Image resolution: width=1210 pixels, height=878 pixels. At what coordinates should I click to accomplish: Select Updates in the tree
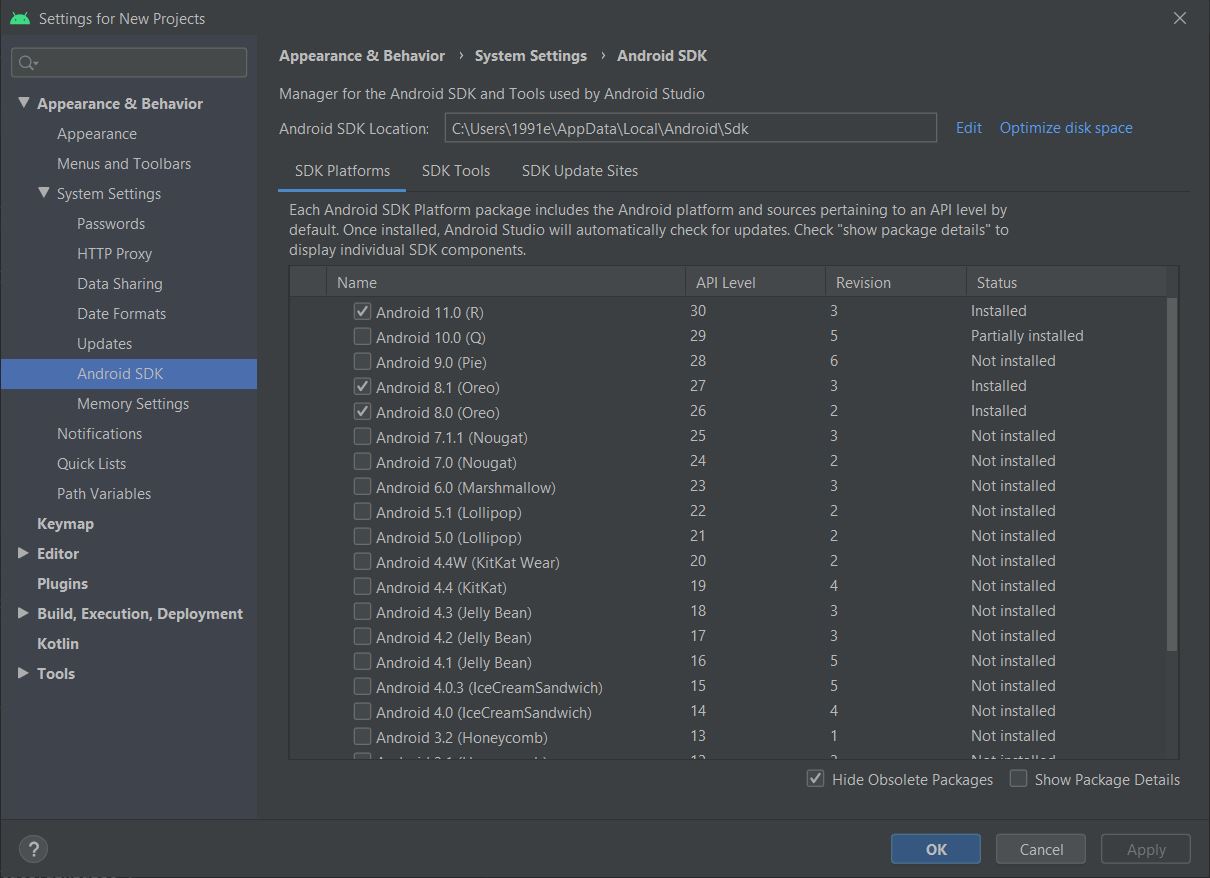click(x=104, y=344)
